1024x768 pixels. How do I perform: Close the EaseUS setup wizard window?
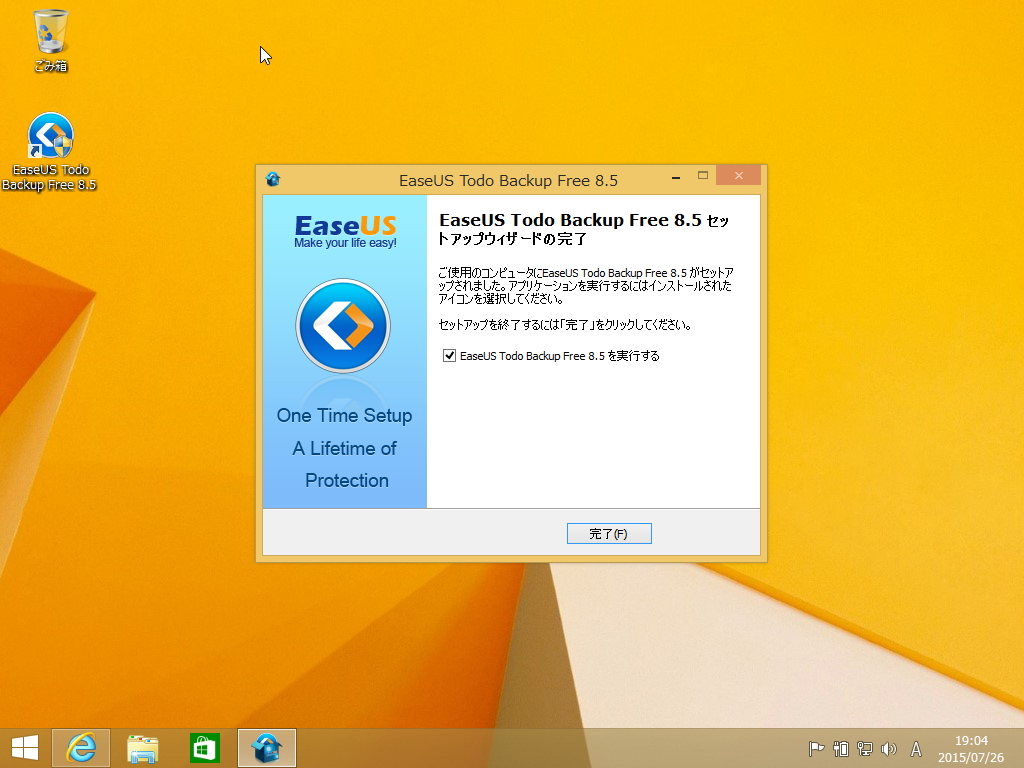[739, 176]
